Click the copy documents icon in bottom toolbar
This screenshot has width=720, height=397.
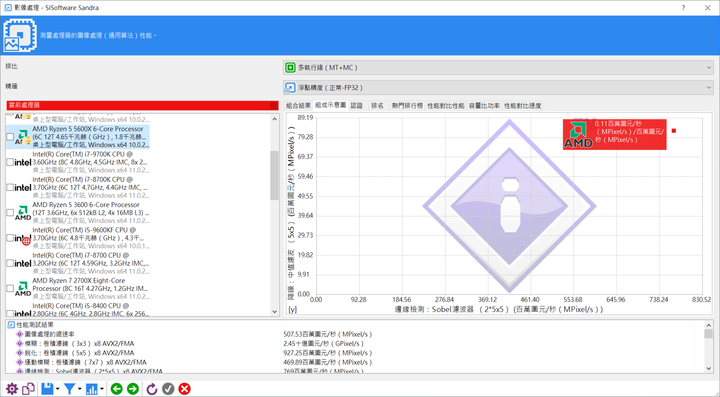coord(28,389)
